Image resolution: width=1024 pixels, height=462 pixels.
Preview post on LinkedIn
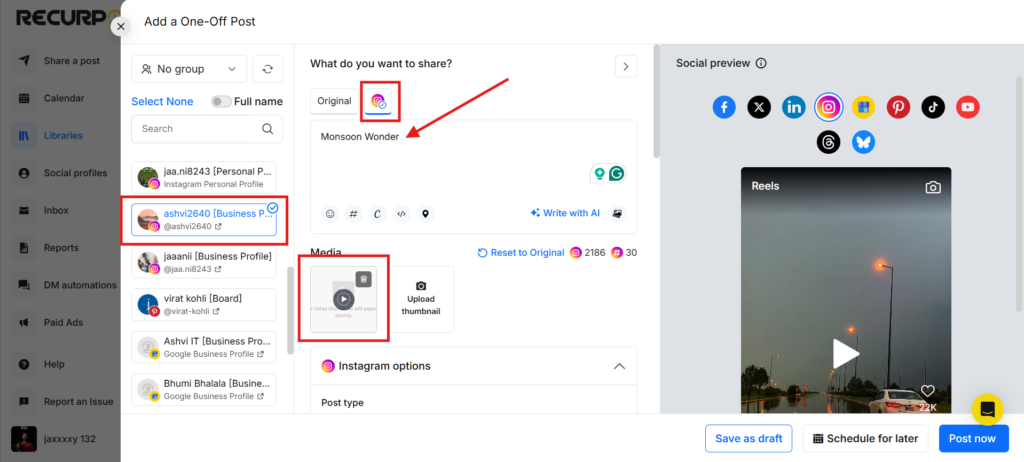click(x=793, y=107)
